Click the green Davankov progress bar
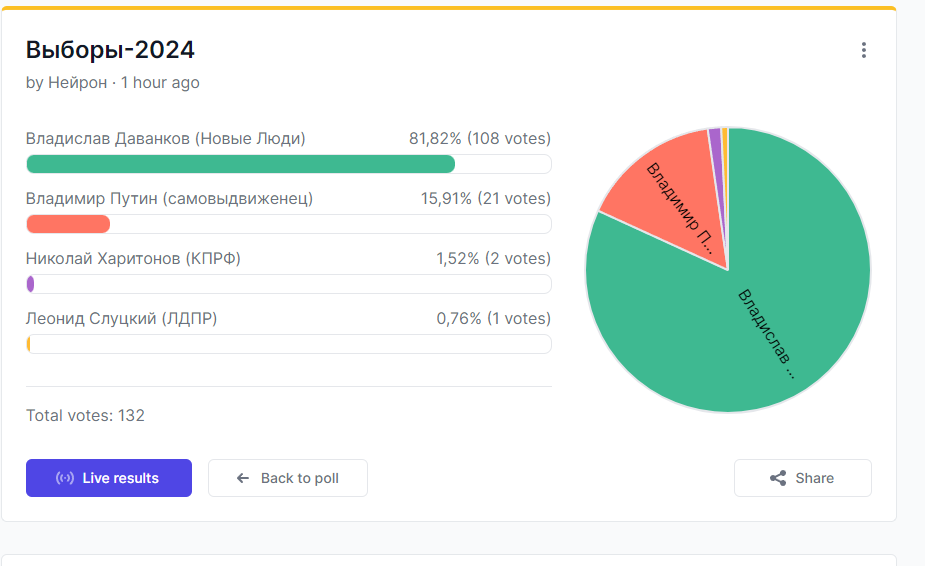This screenshot has width=925, height=566. tap(240, 164)
